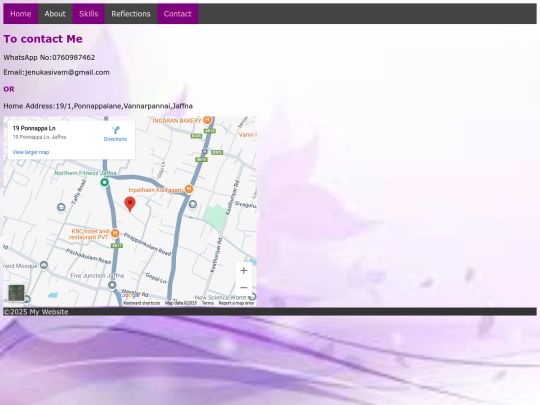
Task: Click Report a map error link
Action: click(x=236, y=303)
